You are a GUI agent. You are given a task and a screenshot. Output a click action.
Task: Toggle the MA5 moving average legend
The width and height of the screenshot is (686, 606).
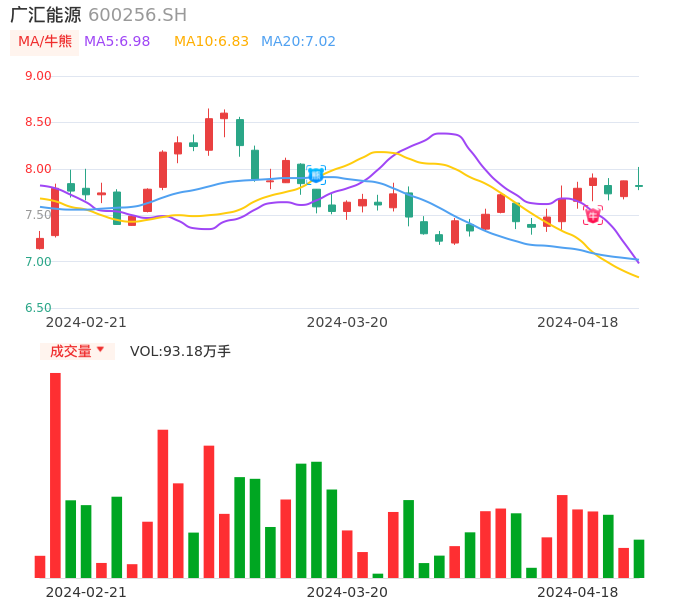coord(117,42)
